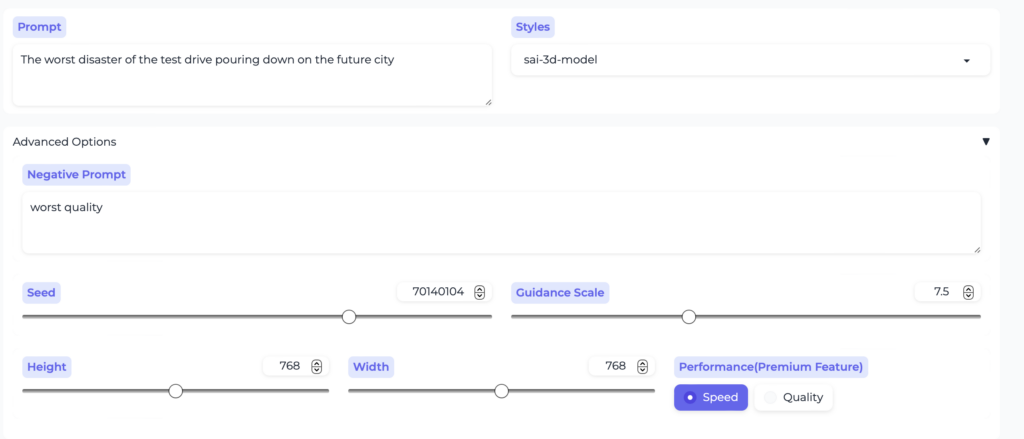1024x439 pixels.
Task: Select the Speed performance option
Action: tap(710, 397)
